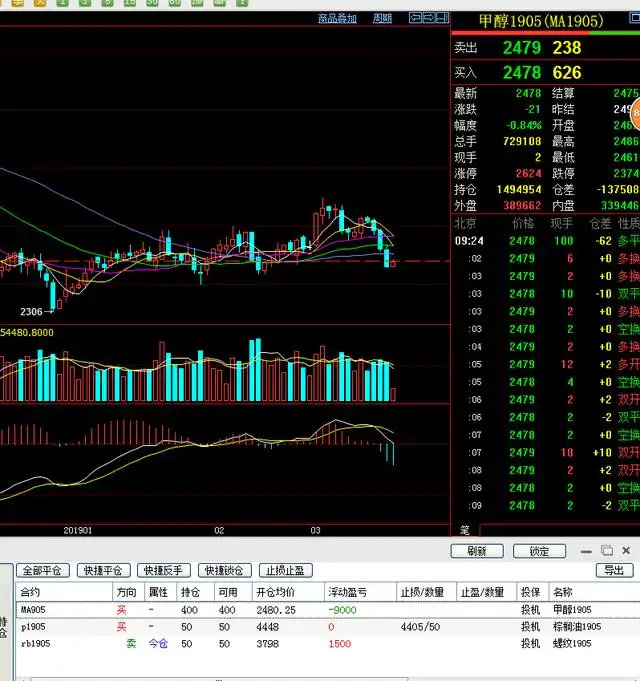The height and width of the screenshot is (681, 640).
Task: Click the 201901 date marker on the time axis
Action: pyautogui.click(x=78, y=530)
